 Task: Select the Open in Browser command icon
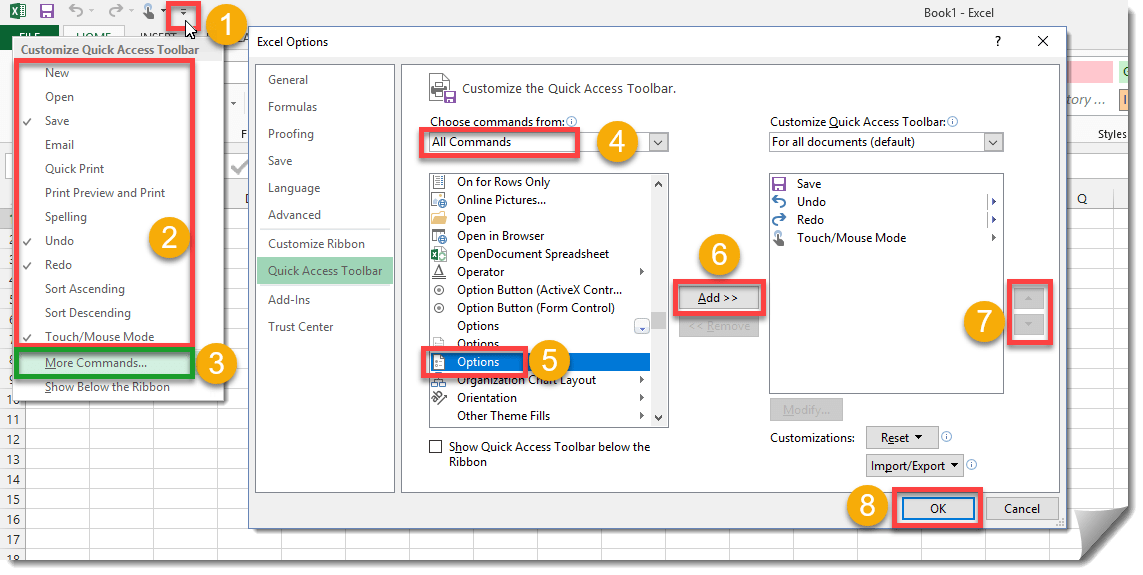tap(439, 236)
